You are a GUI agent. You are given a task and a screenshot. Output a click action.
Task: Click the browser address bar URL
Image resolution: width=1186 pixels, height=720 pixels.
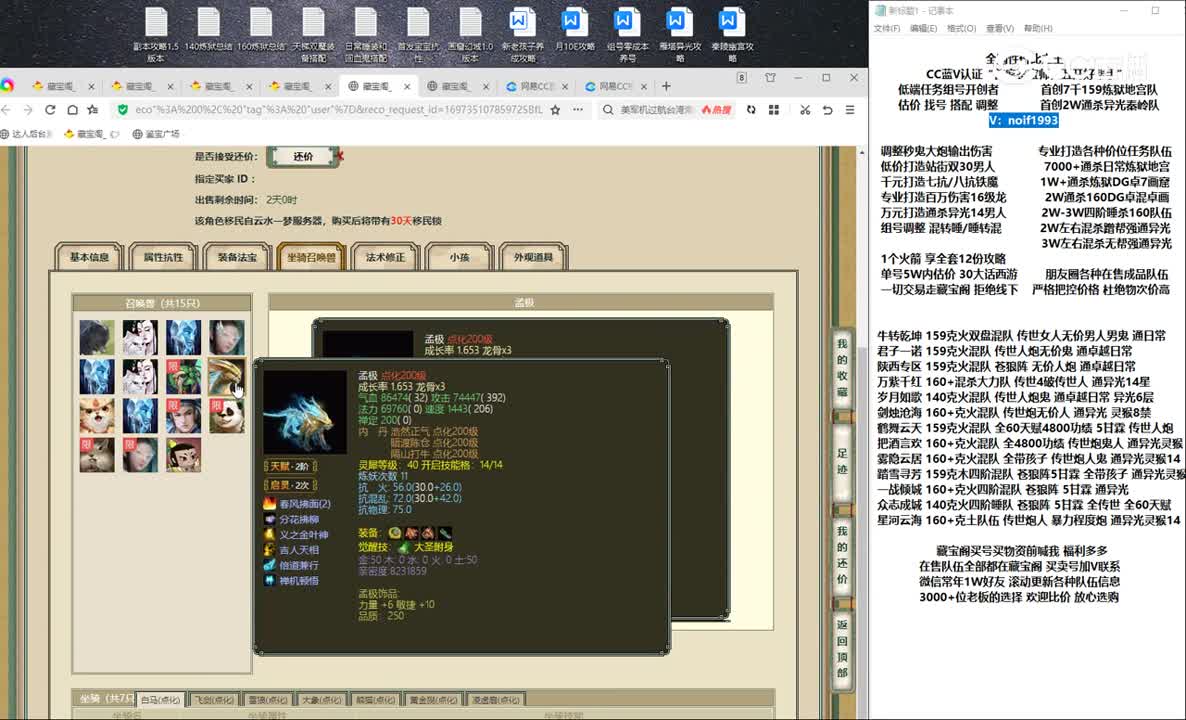(339, 110)
